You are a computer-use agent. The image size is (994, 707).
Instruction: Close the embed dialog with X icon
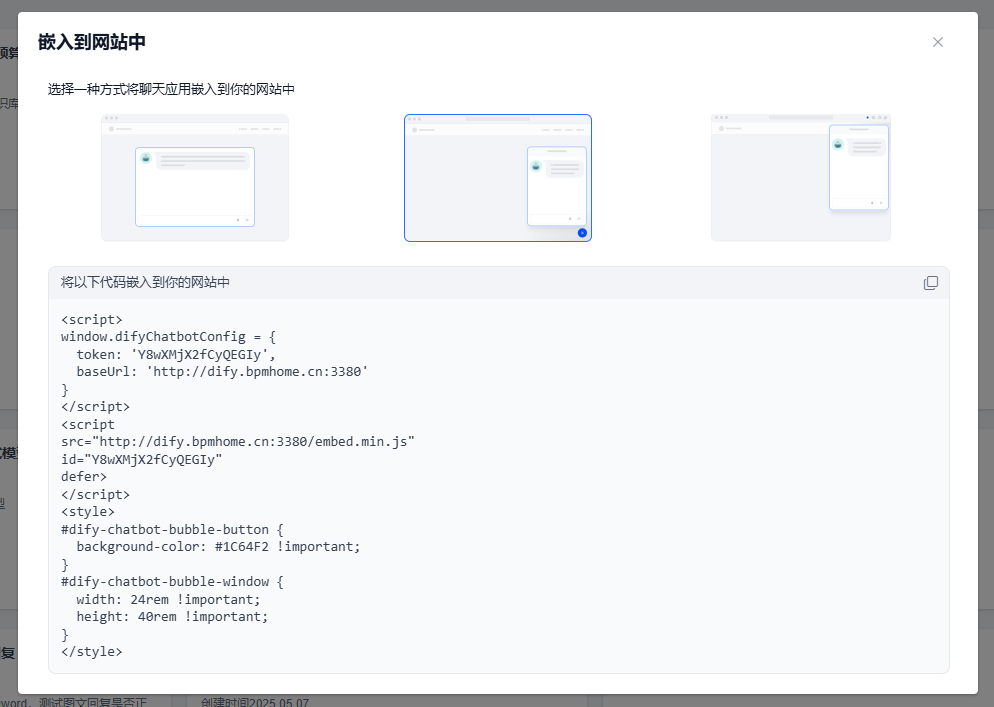pyautogui.click(x=938, y=42)
